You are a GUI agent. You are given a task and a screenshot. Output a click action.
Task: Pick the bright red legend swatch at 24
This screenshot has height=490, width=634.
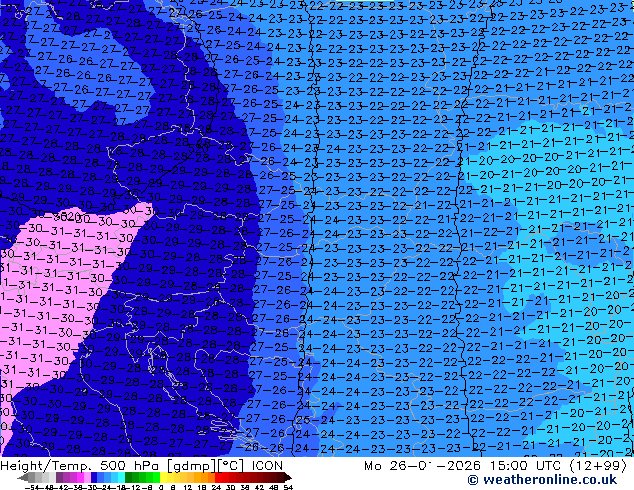tap(218, 477)
